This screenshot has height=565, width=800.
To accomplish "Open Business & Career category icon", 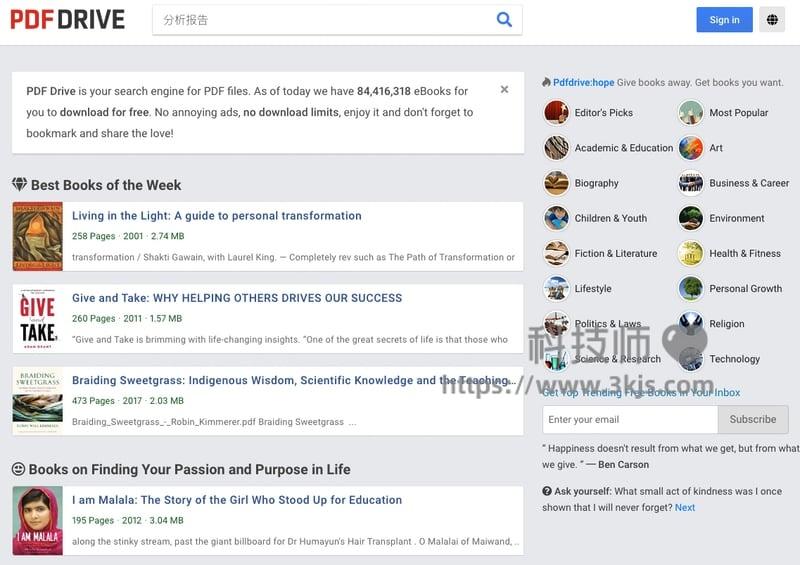I will click(691, 183).
